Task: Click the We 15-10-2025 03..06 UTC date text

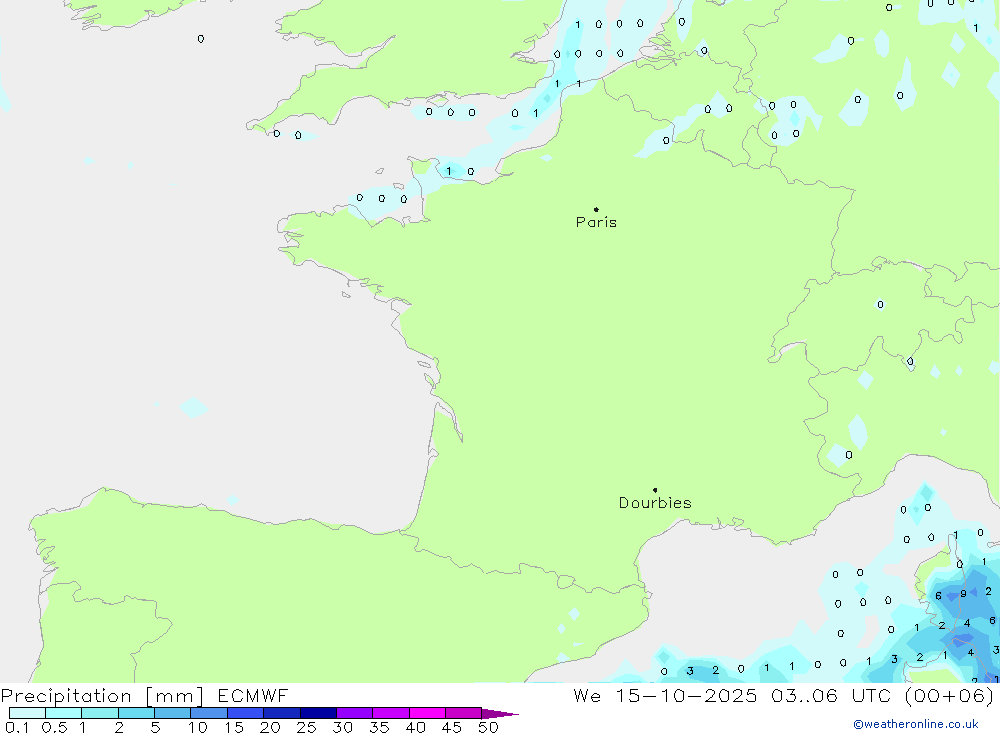Action: pyautogui.click(x=783, y=695)
